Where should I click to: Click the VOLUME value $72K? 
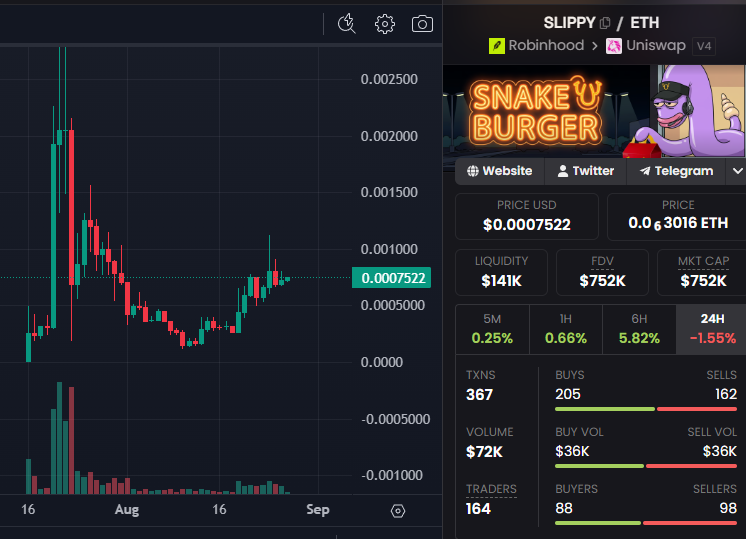tap(484, 451)
